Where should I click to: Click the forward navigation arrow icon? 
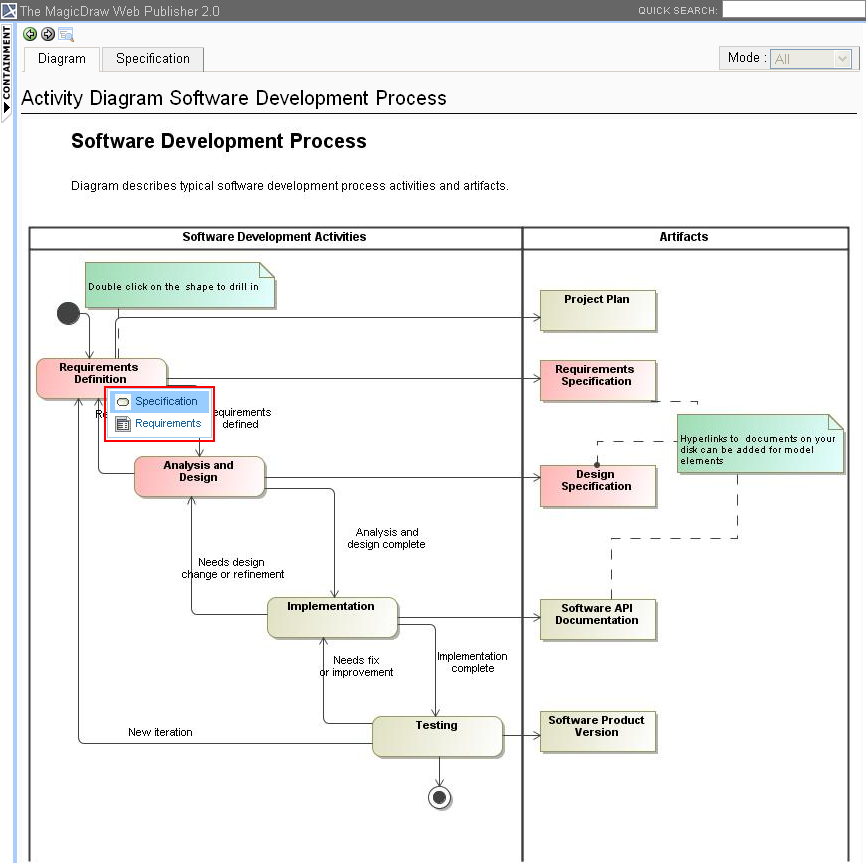[x=47, y=34]
